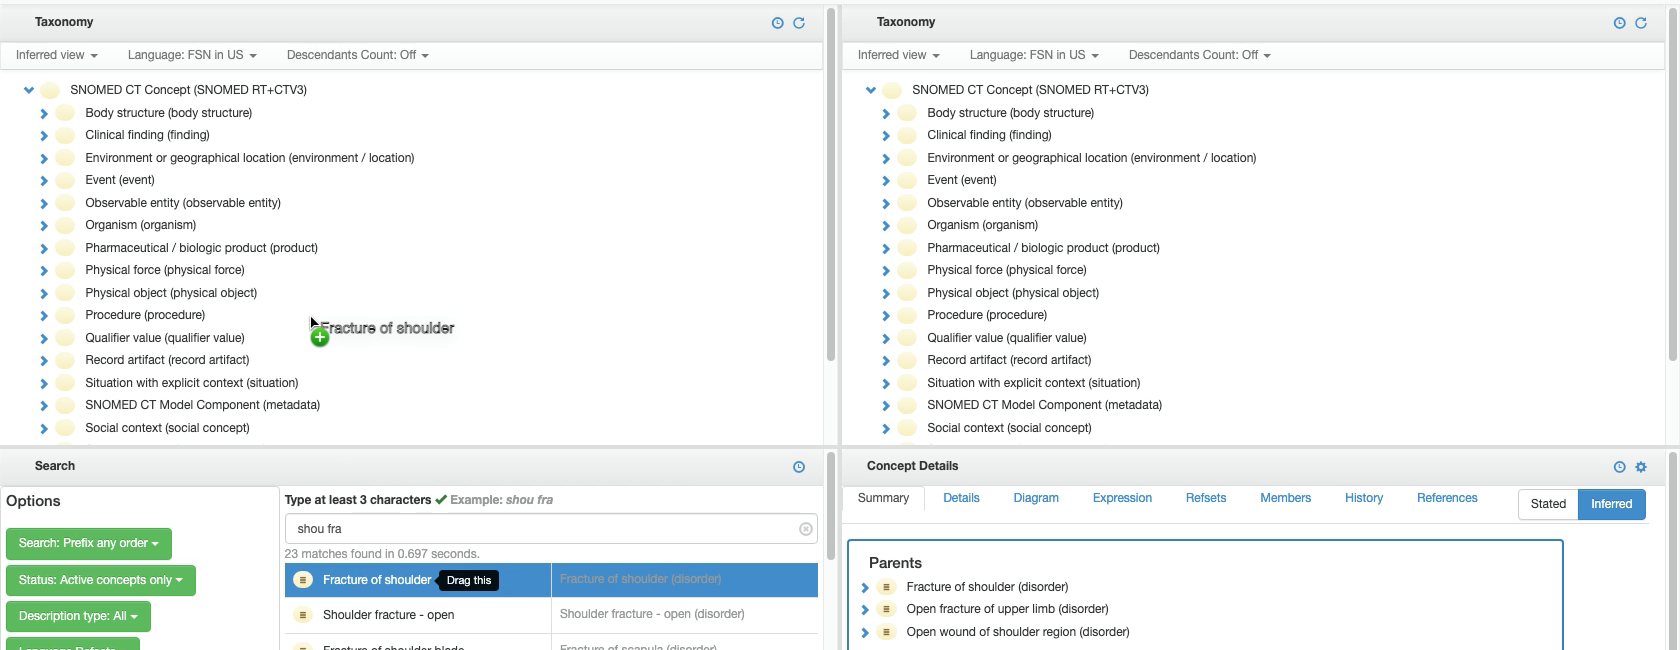This screenshot has width=1680, height=650.
Task: Expand parent 'Fracture of shoulder (disorder)' in Concept Details
Action: [x=865, y=588]
